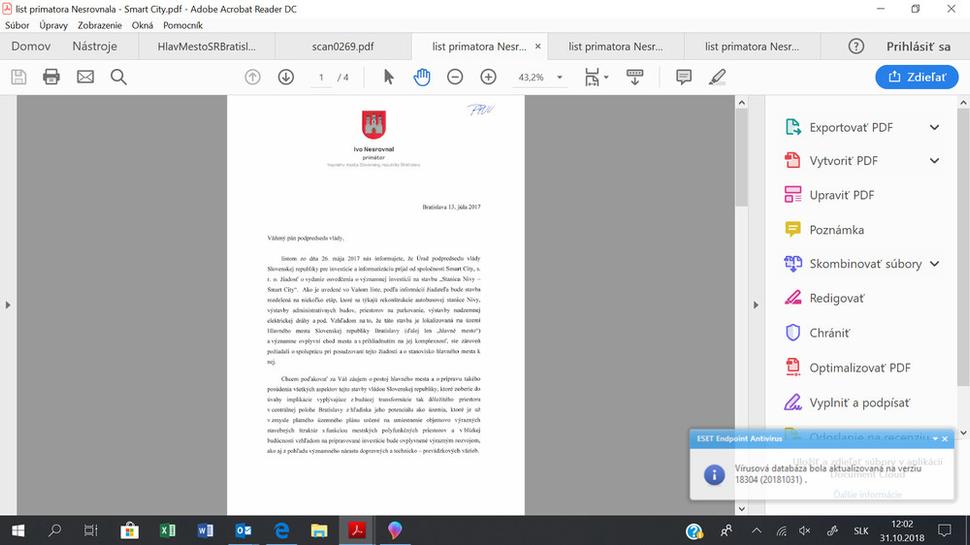Open the help question mark
970x545 pixels.
[x=856, y=46]
